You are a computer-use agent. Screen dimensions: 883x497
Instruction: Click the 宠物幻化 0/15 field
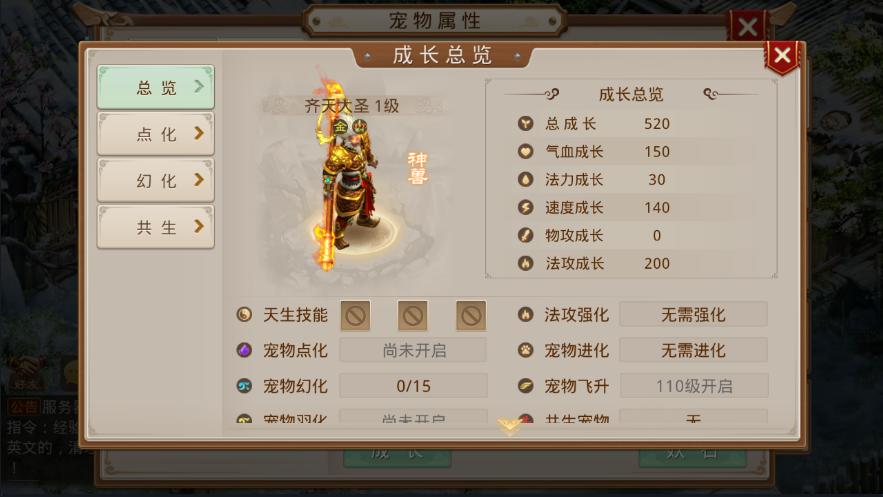click(x=413, y=386)
